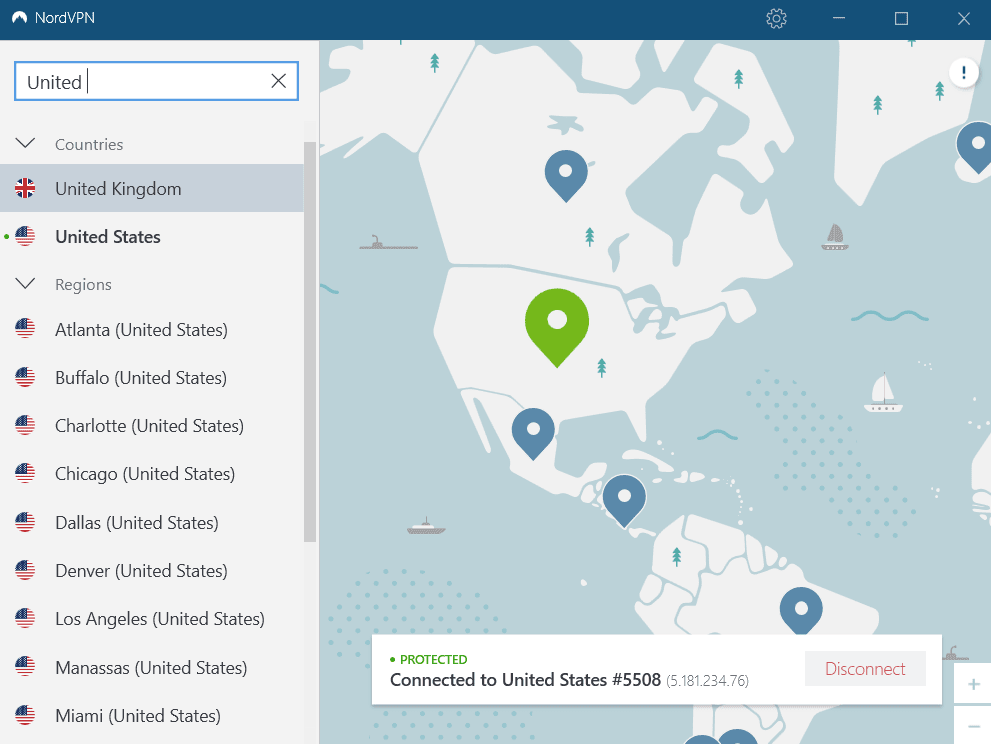Maximize the NordVPN window
Screen dimensions: 991x744
coord(901,18)
